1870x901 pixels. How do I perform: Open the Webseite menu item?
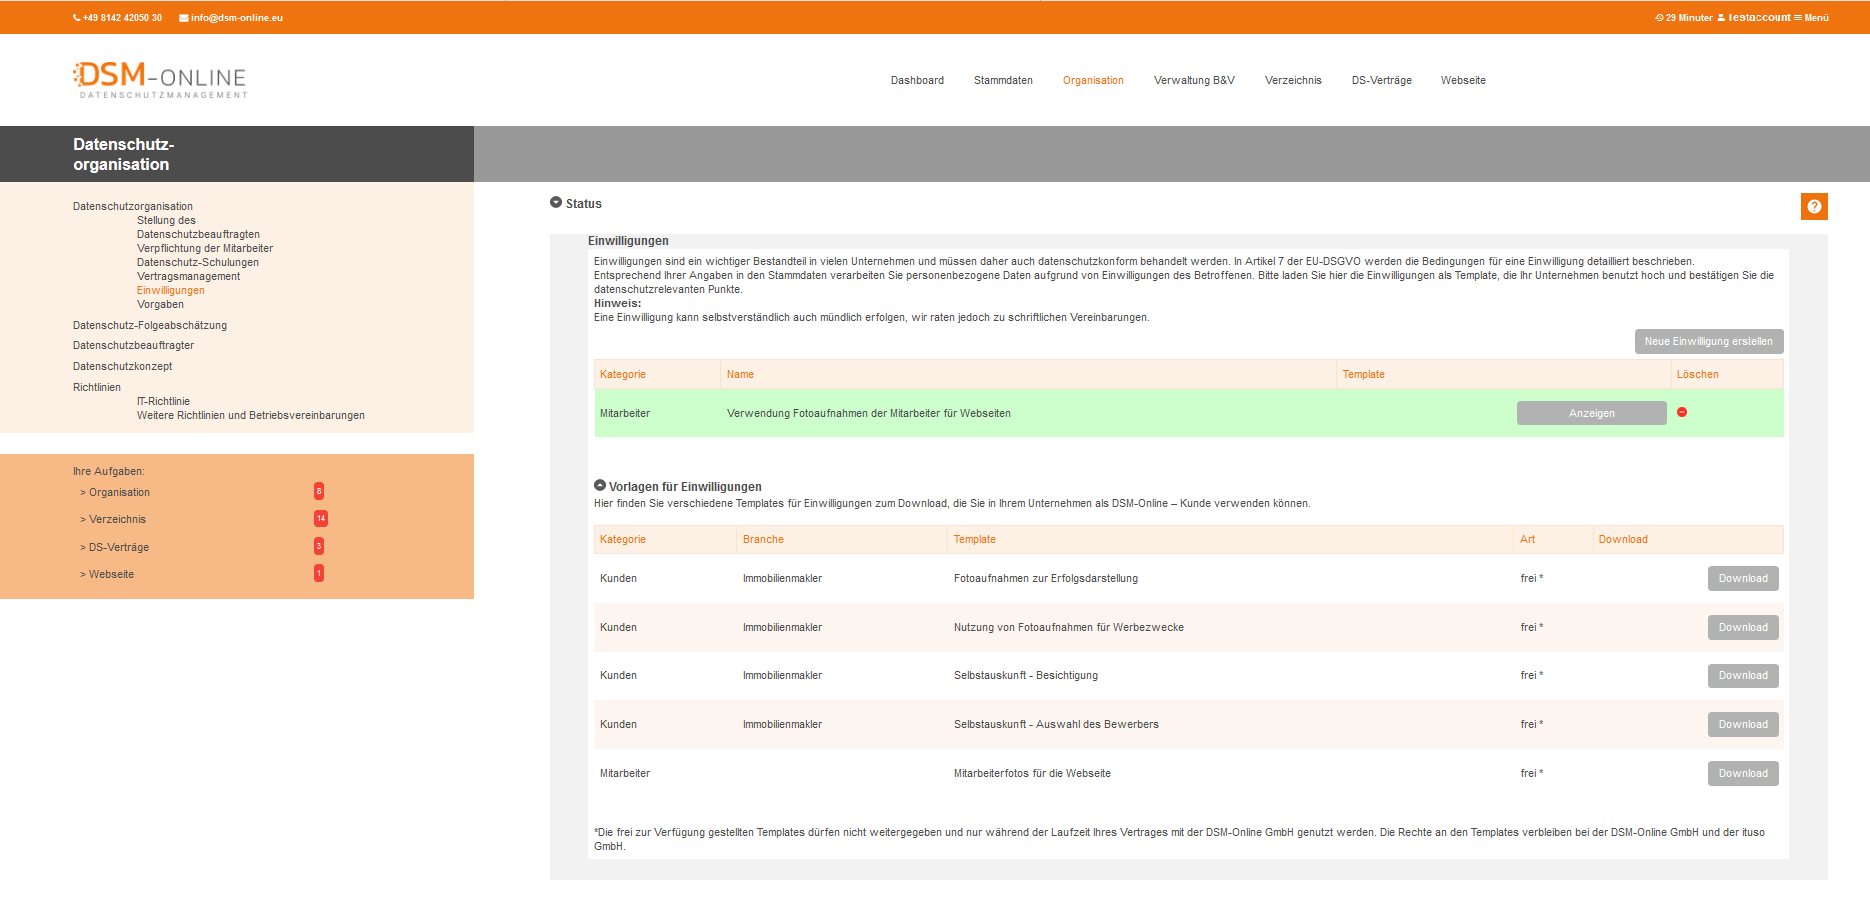[1463, 80]
